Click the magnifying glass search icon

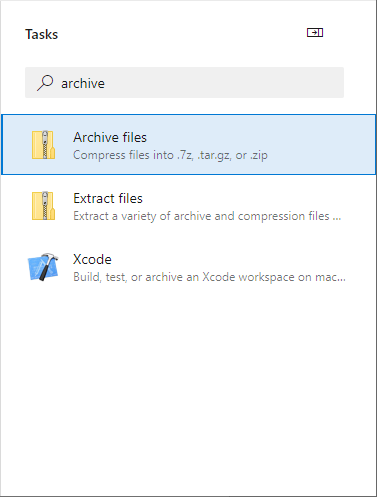tap(45, 83)
